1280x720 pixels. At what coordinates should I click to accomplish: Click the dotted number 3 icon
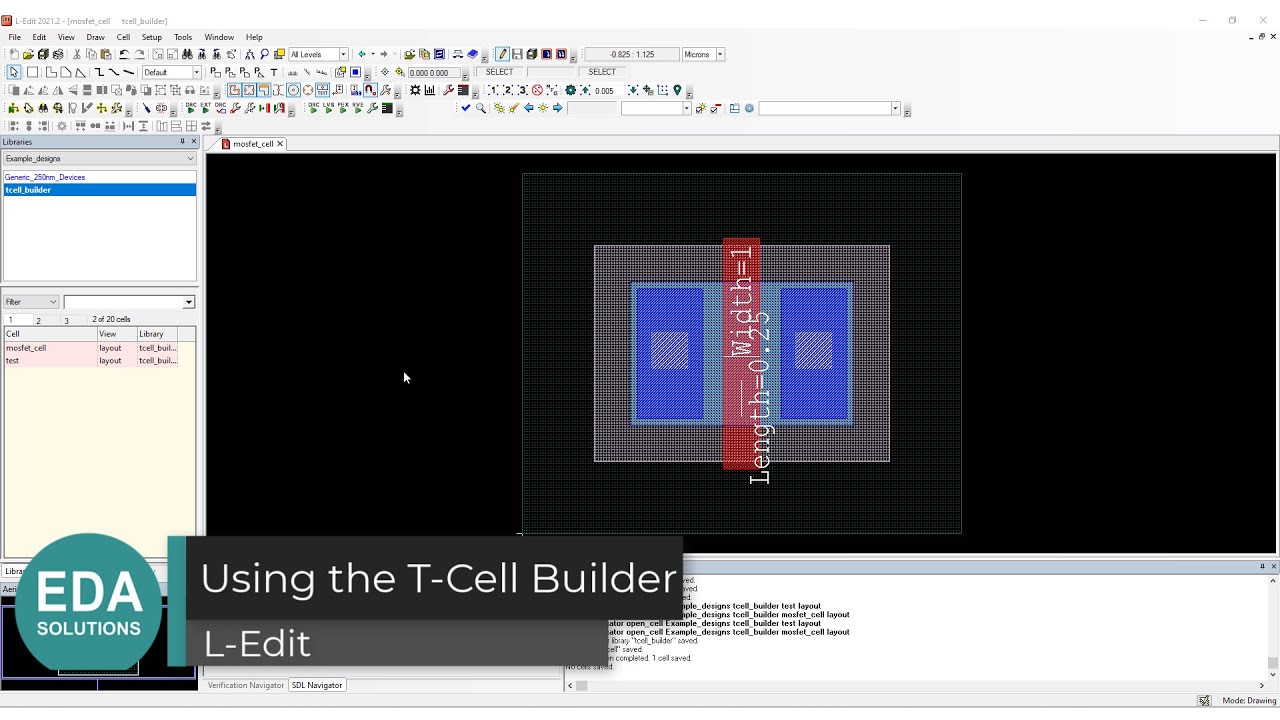[x=523, y=90]
